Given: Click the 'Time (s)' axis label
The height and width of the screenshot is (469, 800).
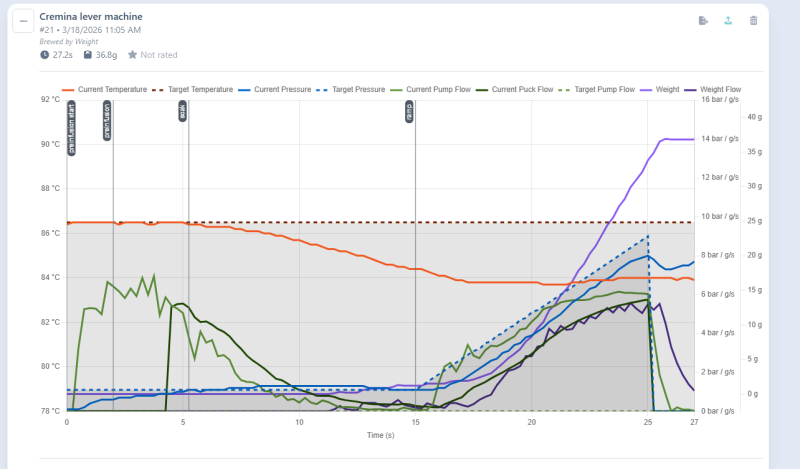Looking at the screenshot, I should [381, 435].
